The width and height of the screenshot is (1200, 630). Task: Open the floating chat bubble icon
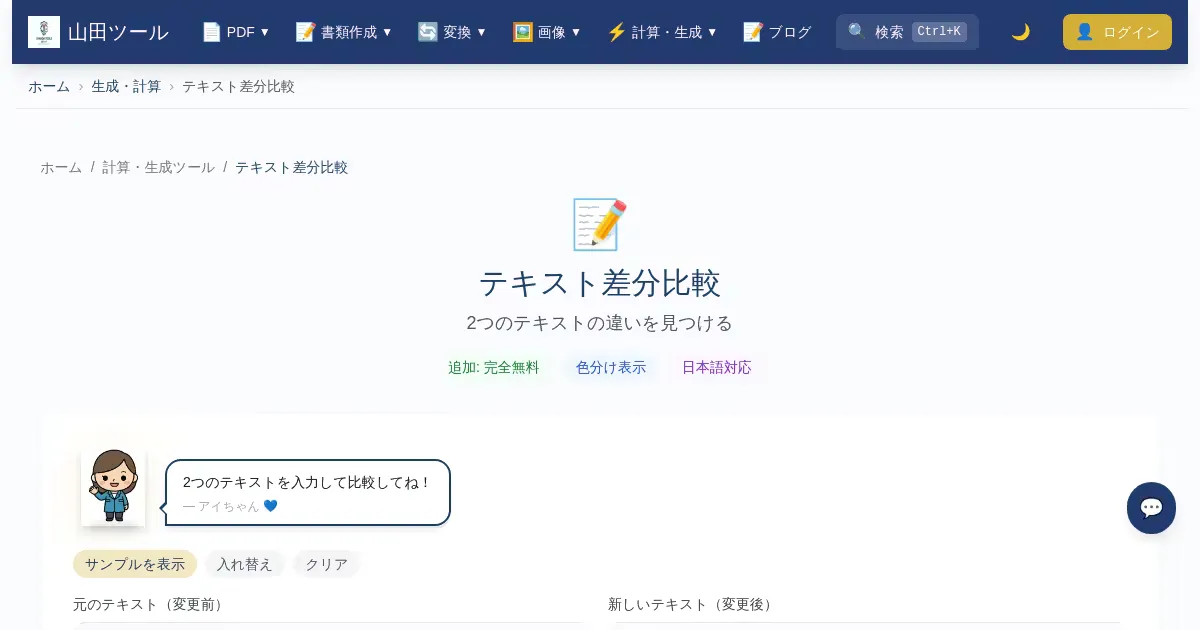tap(1151, 508)
